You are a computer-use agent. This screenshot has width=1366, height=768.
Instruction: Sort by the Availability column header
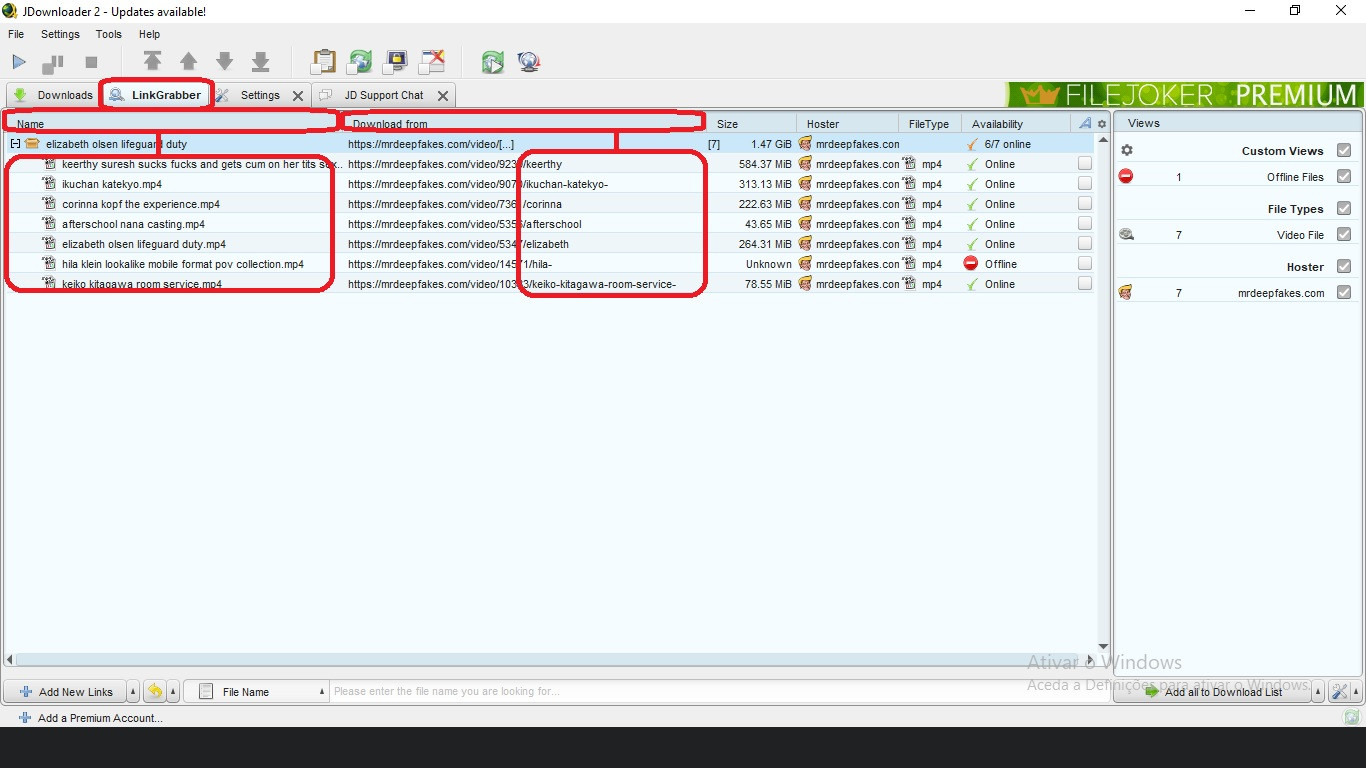(x=1016, y=124)
